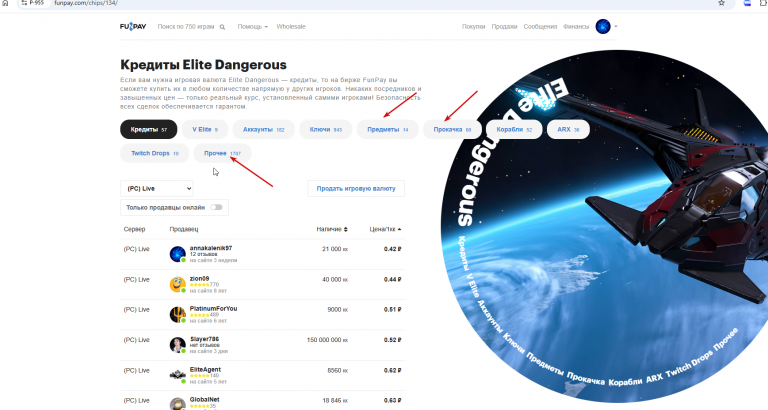Open the Прочее tab
This screenshot has width=768, height=410.
click(x=222, y=153)
